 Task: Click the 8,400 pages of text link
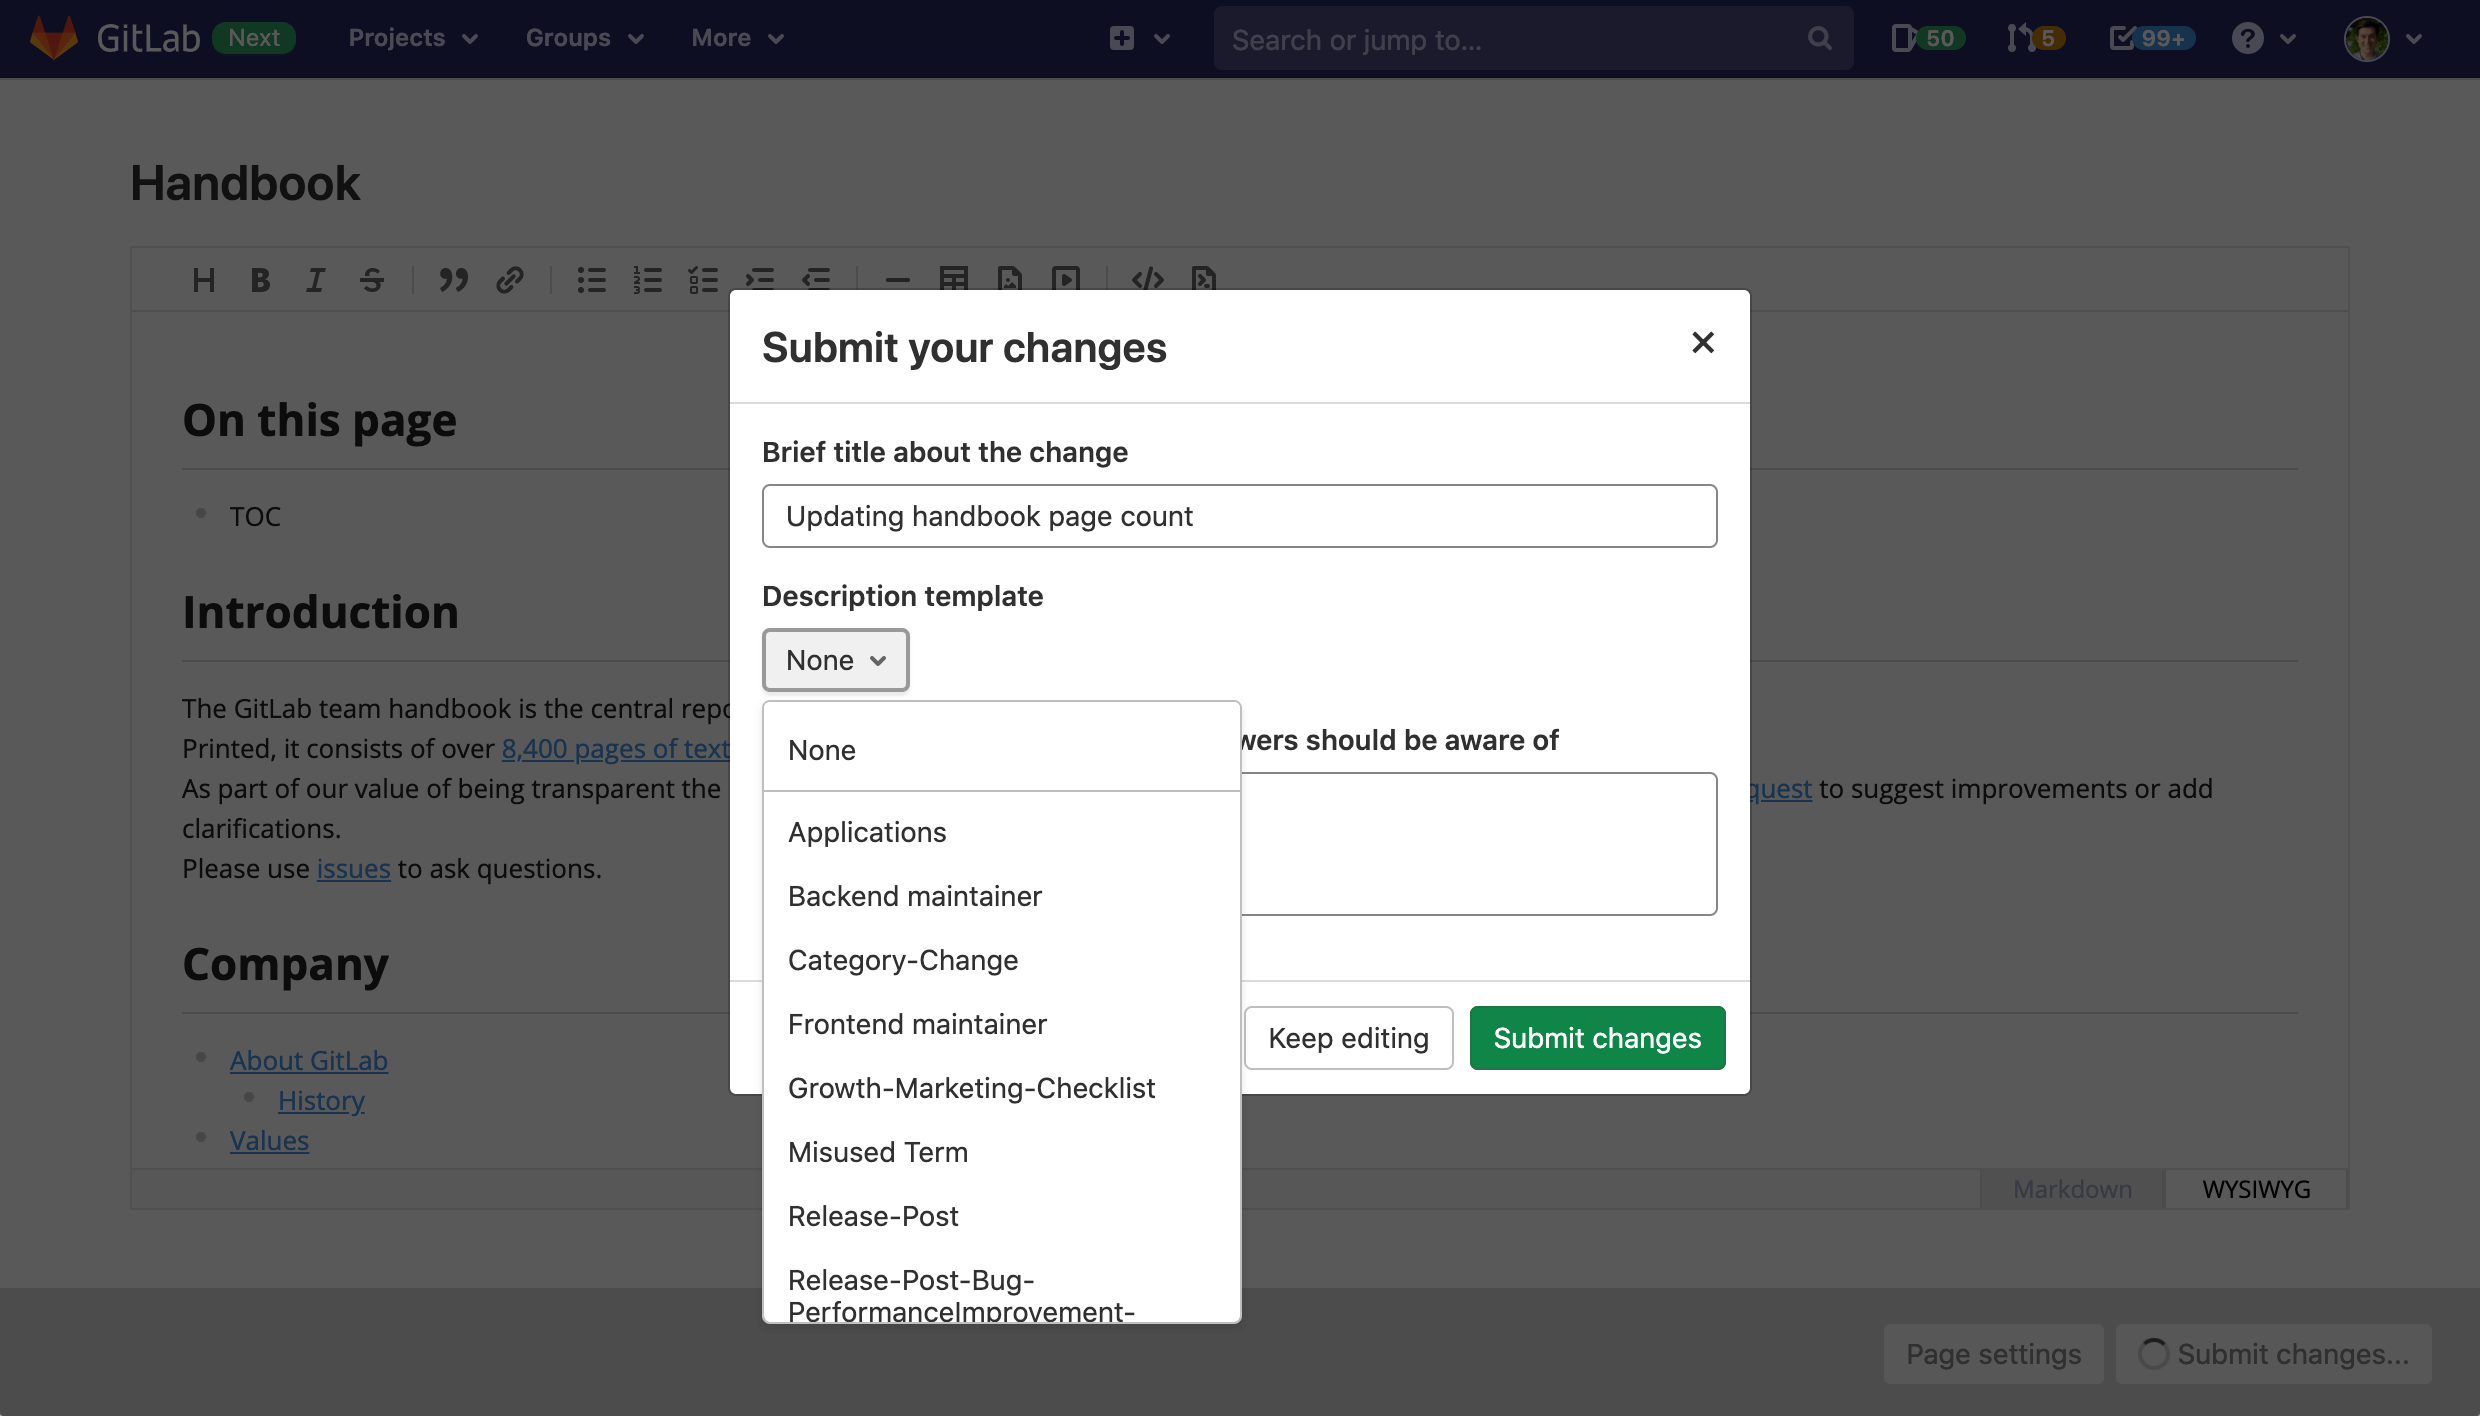click(618, 746)
